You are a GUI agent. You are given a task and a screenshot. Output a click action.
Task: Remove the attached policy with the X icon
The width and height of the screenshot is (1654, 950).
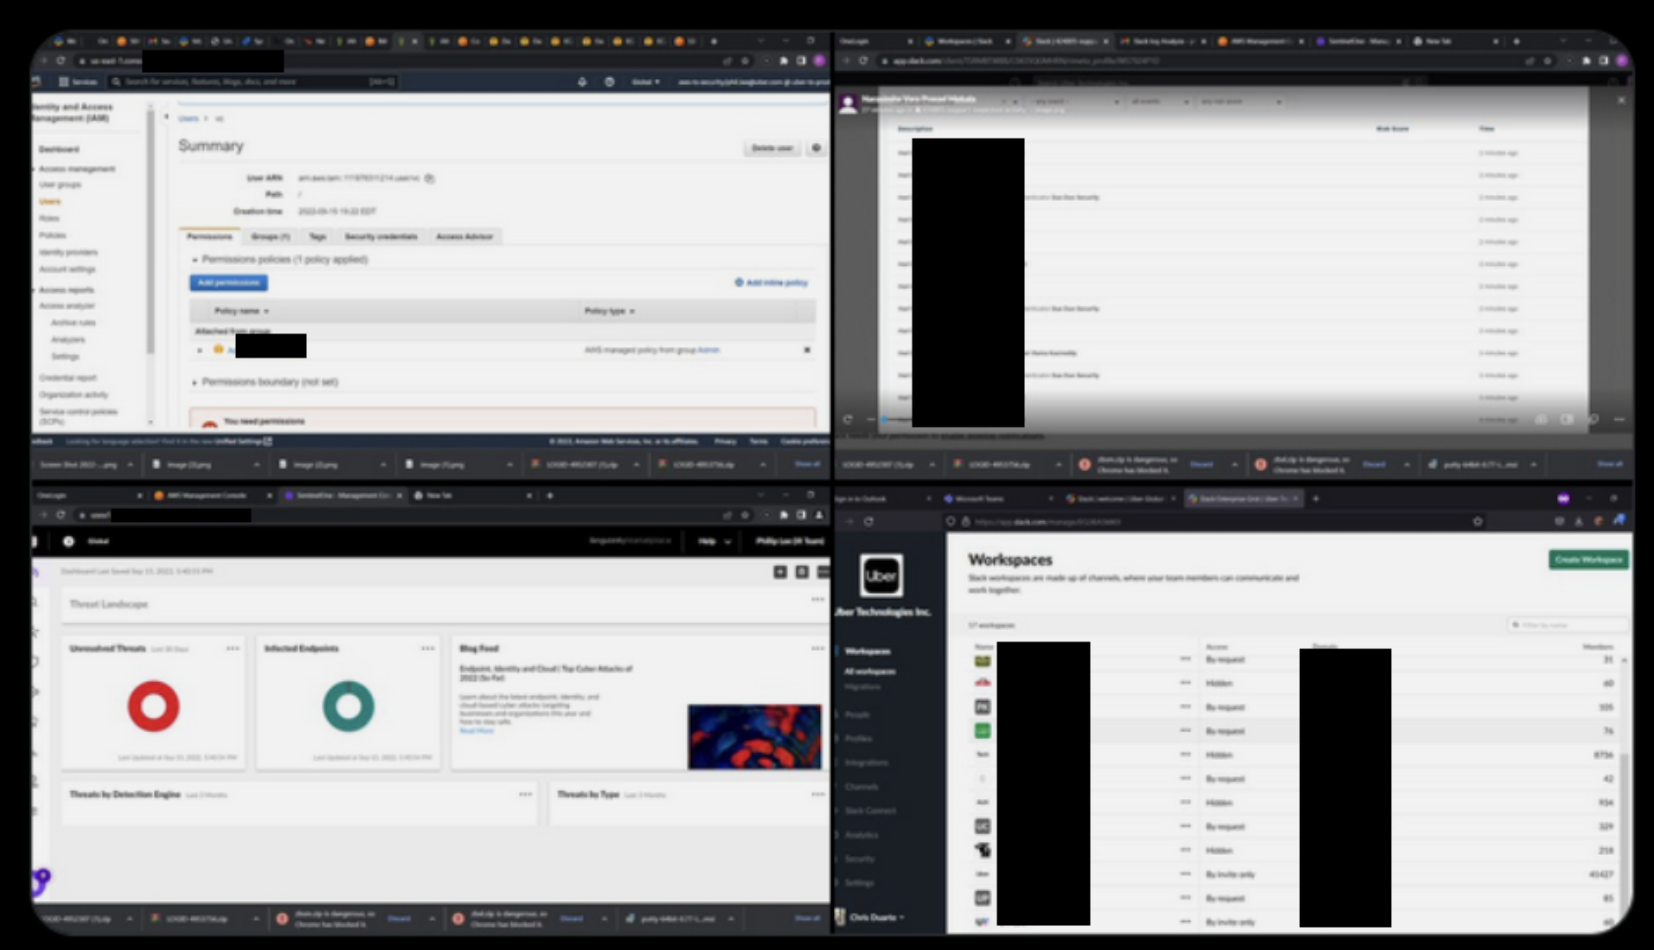tap(807, 350)
